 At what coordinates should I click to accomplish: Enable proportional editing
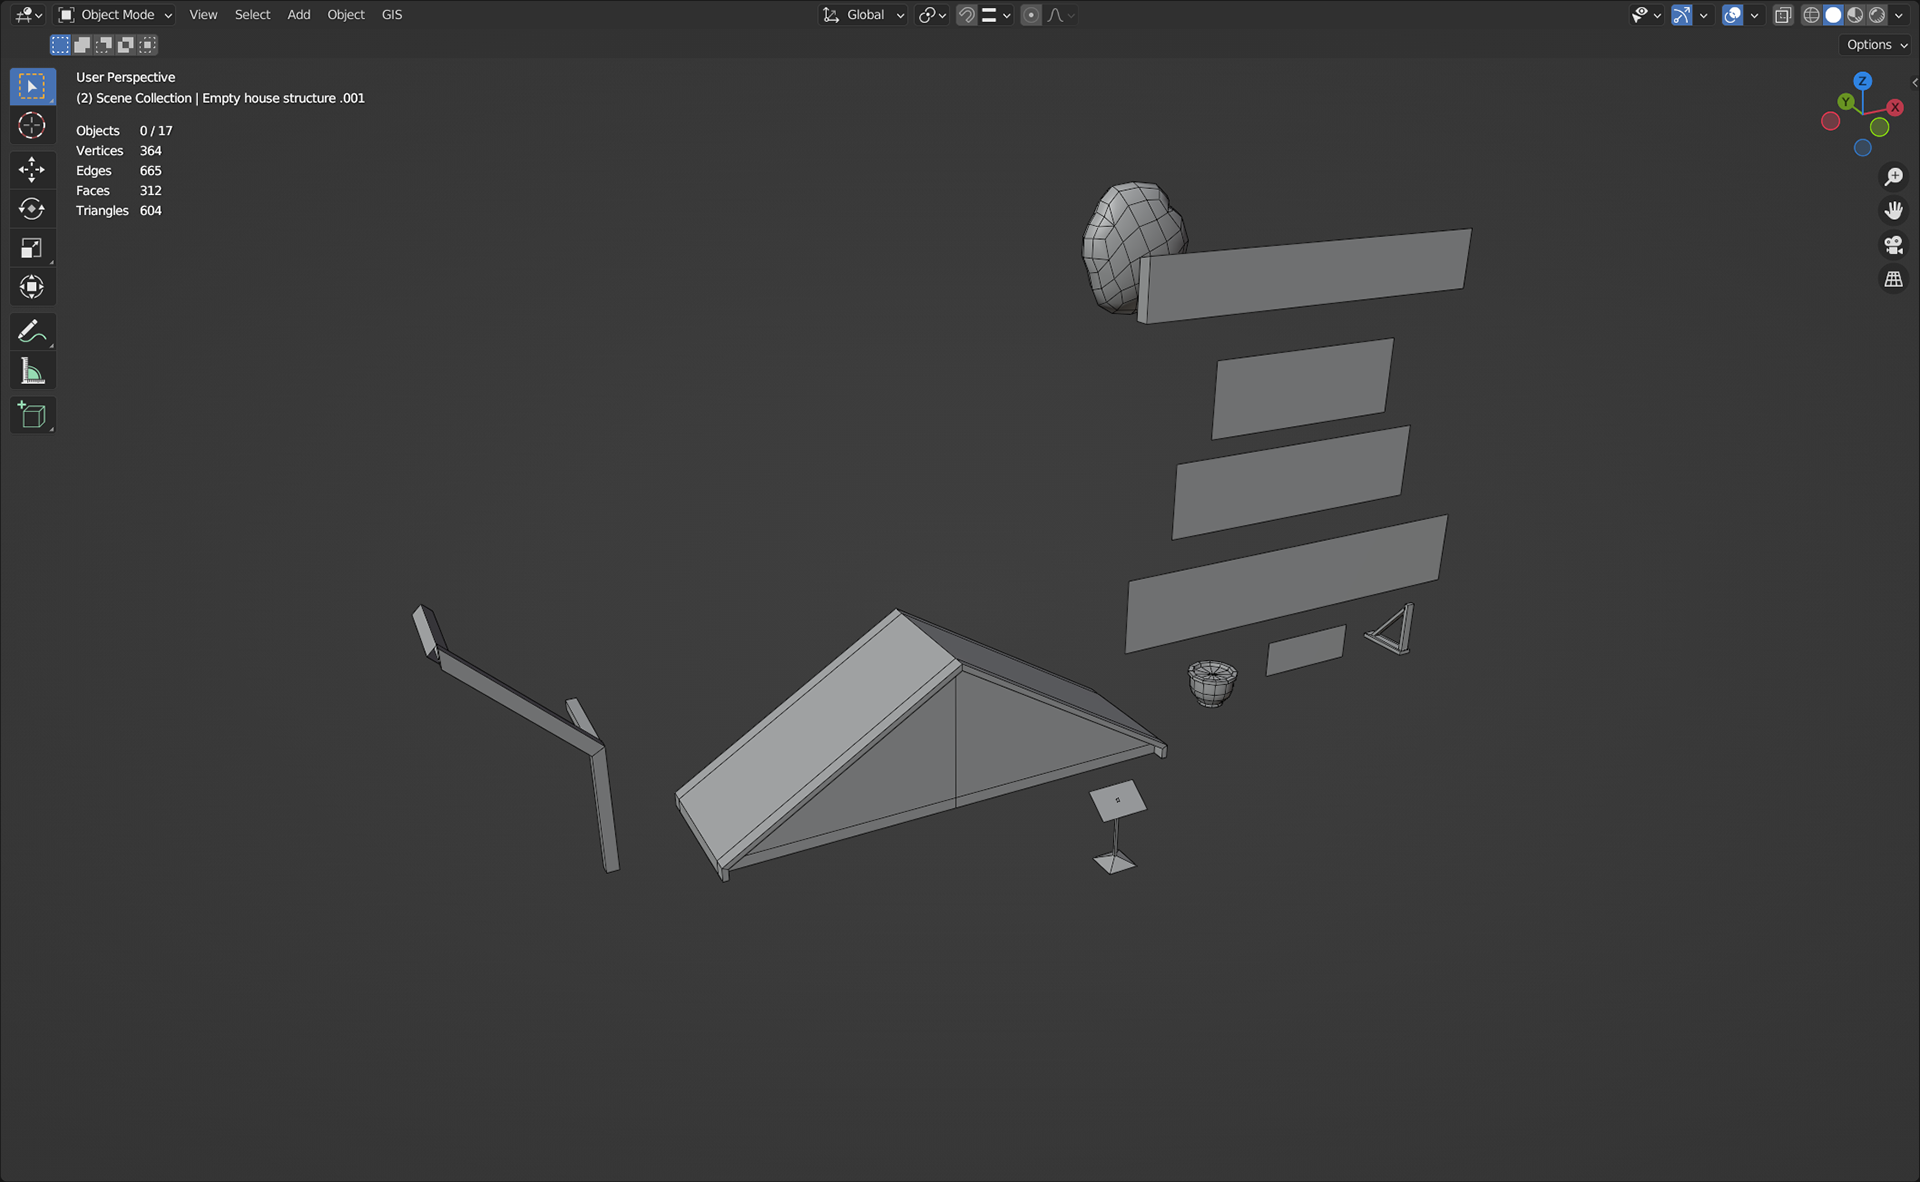click(1031, 15)
